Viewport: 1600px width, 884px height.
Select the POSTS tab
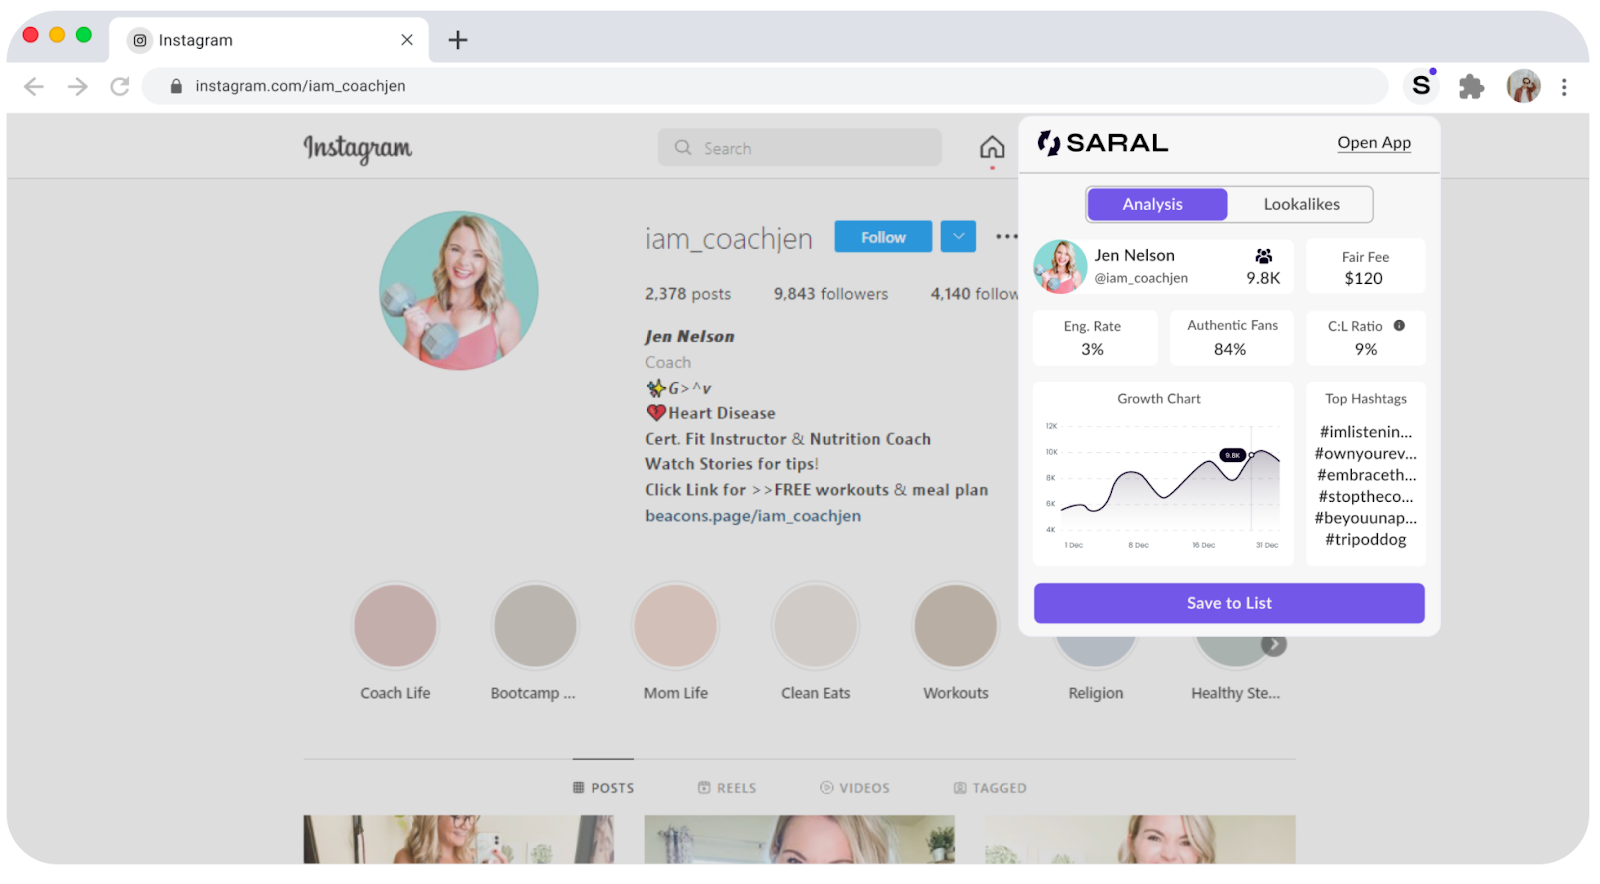[x=603, y=788]
